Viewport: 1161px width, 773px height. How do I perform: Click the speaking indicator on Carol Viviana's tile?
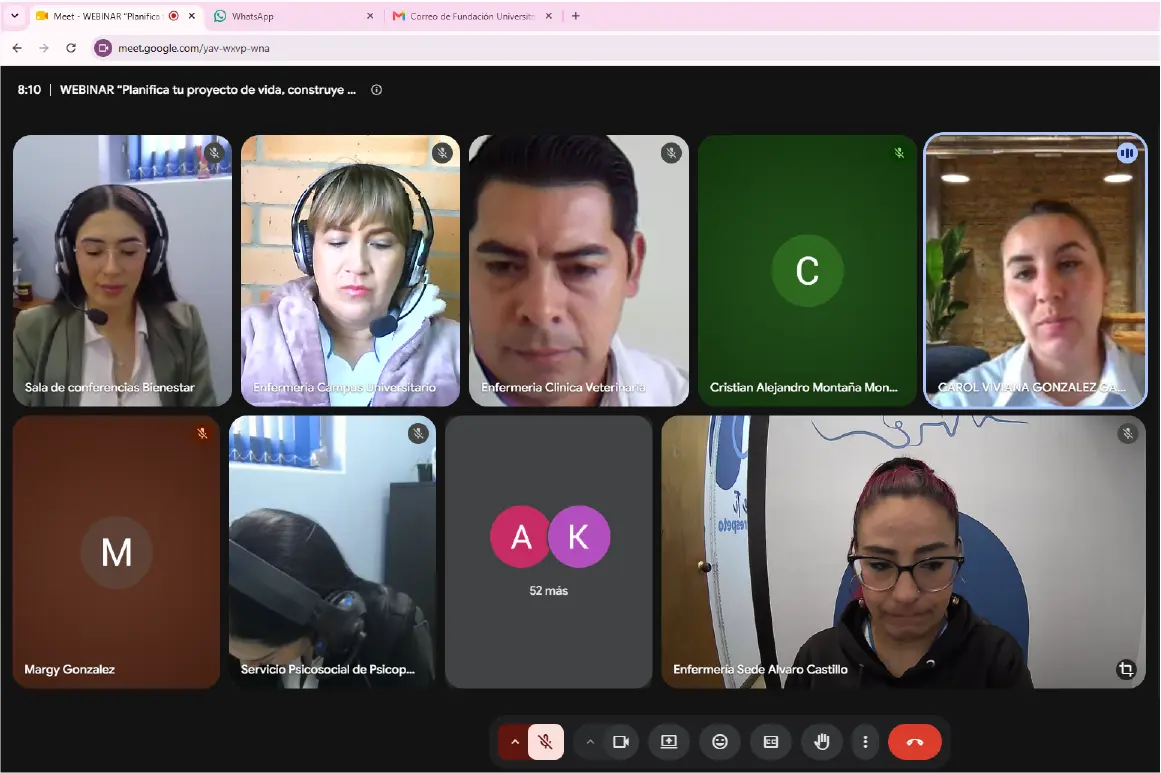(1127, 153)
